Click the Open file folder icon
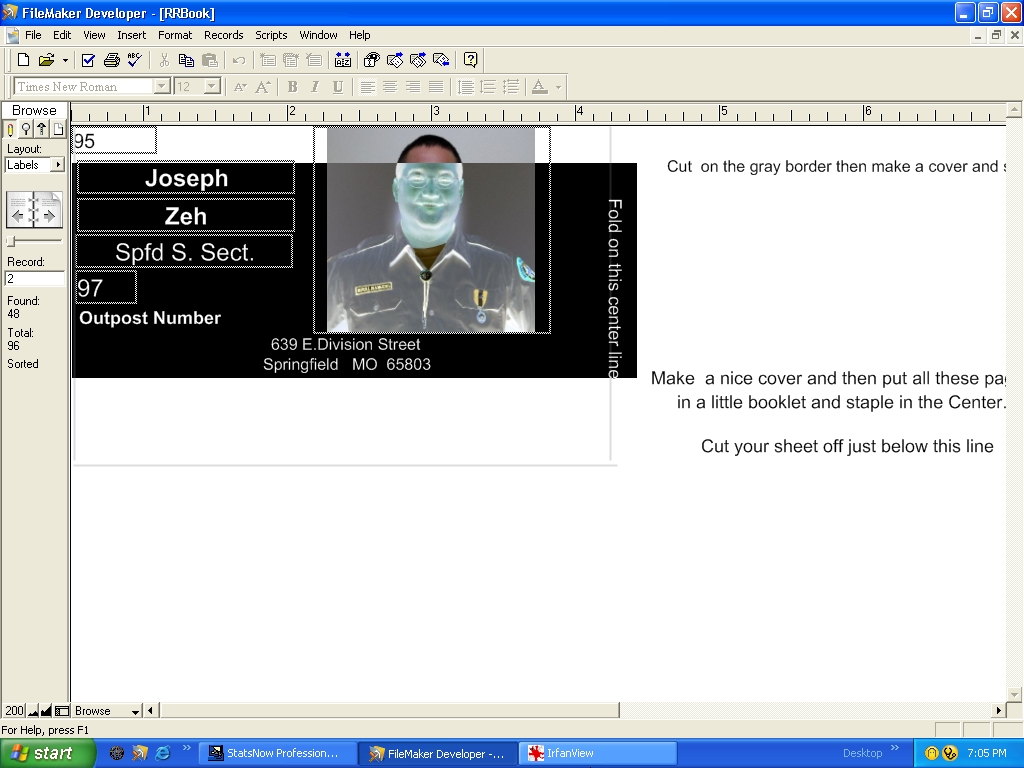The height and width of the screenshot is (768, 1024). (46, 60)
